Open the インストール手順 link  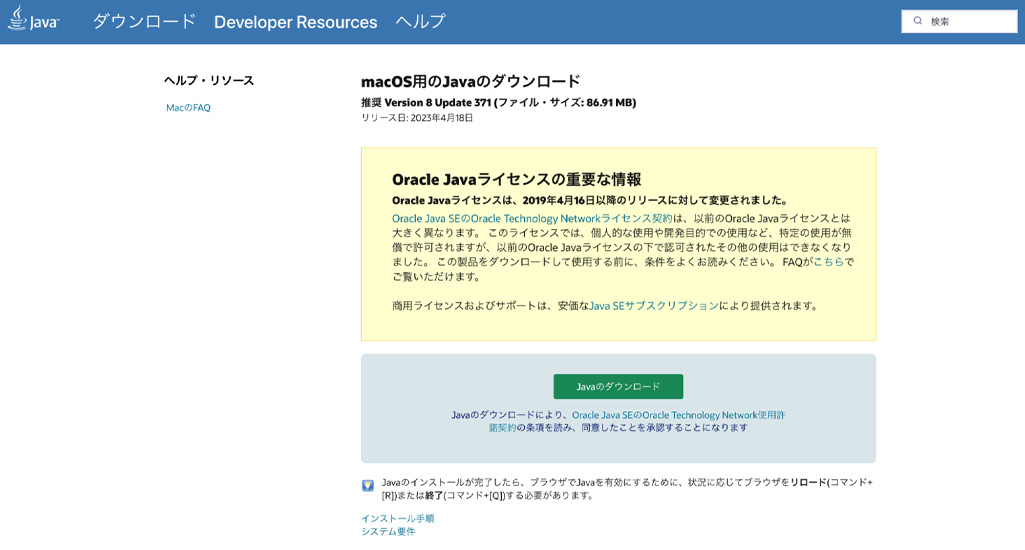tap(397, 519)
